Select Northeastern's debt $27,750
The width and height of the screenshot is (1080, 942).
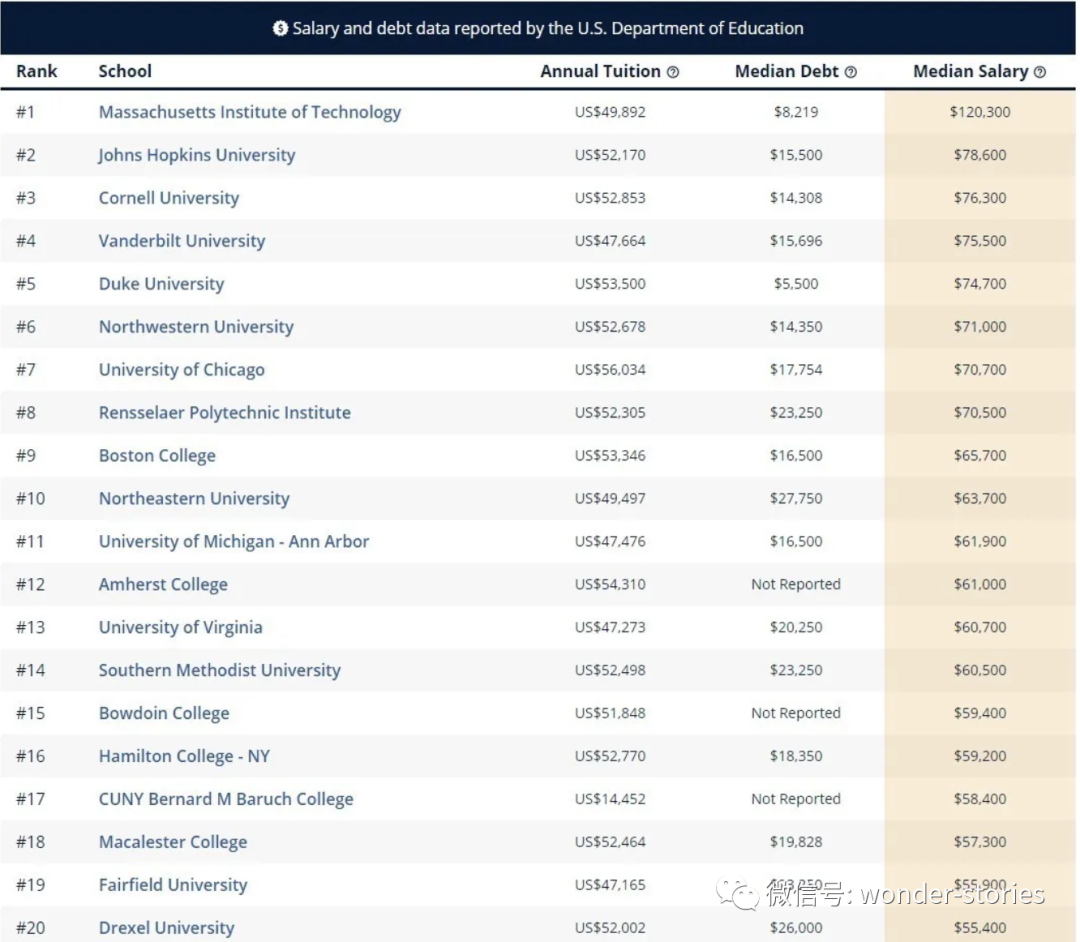click(x=796, y=498)
